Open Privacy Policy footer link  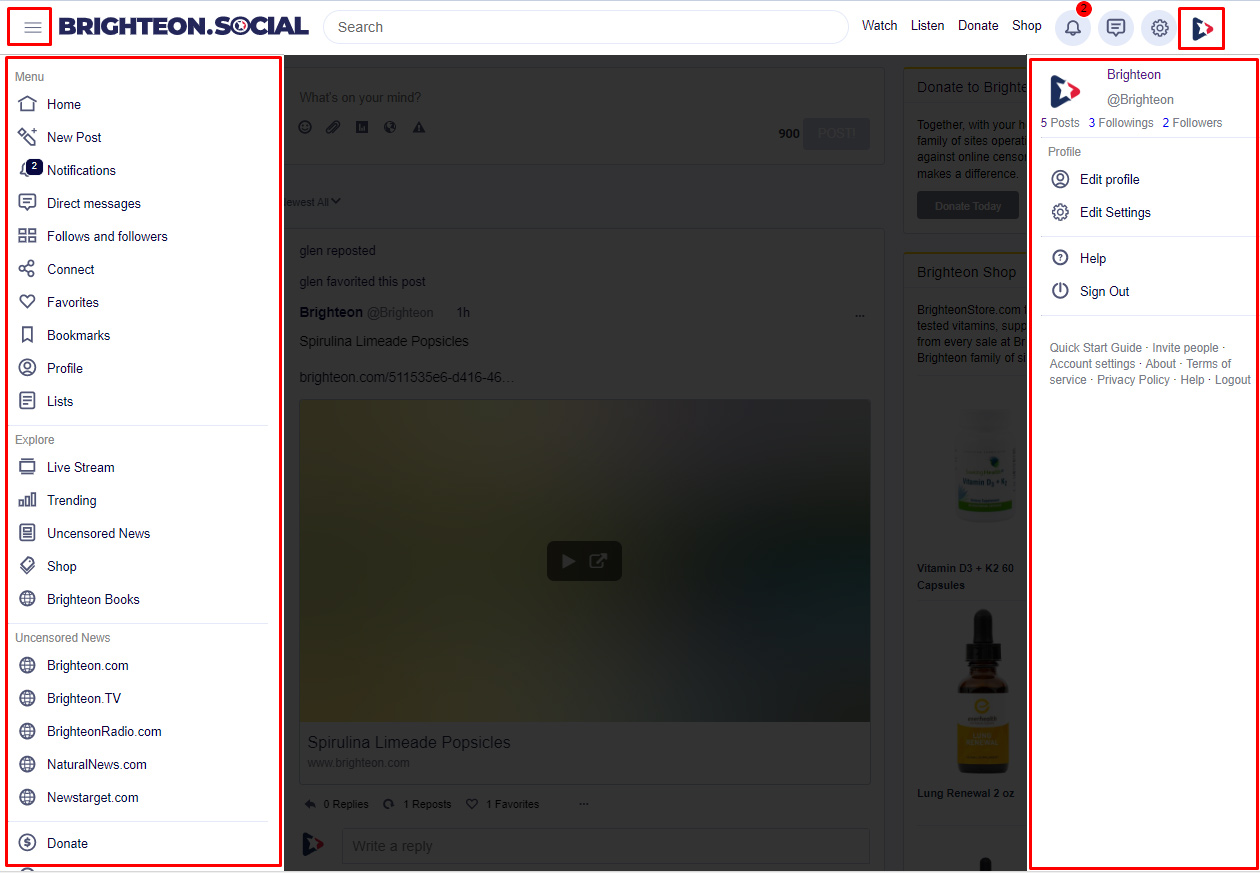[x=1133, y=380]
